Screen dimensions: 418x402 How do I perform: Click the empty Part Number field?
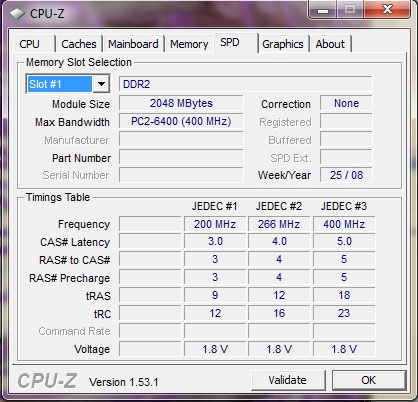click(181, 157)
